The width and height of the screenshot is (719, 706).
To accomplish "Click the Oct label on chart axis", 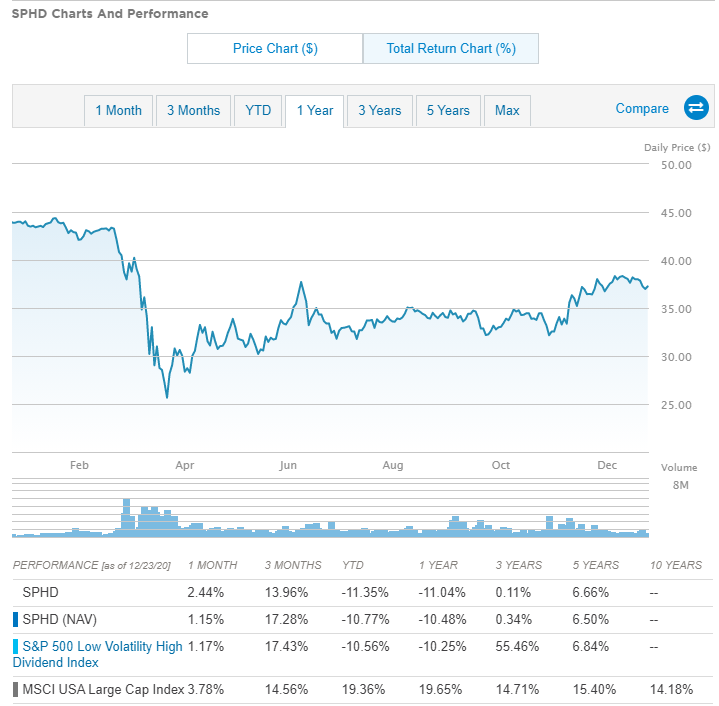I will [501, 465].
